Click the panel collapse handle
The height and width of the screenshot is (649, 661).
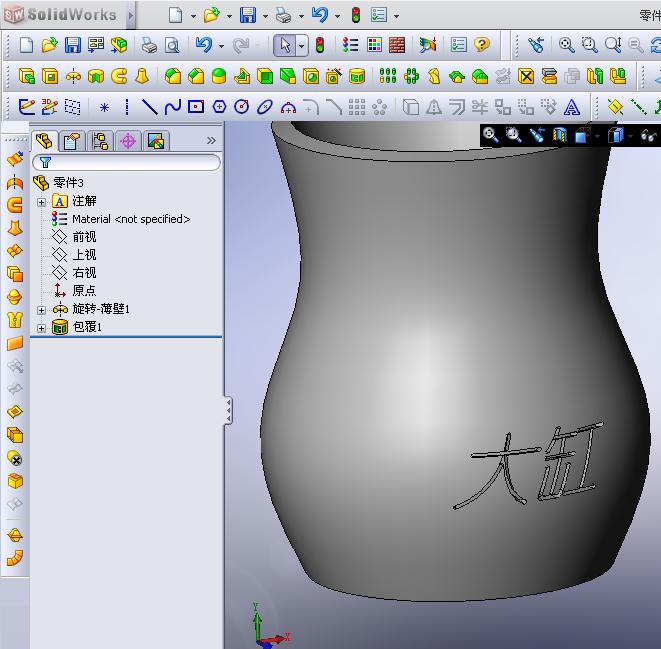coord(228,410)
